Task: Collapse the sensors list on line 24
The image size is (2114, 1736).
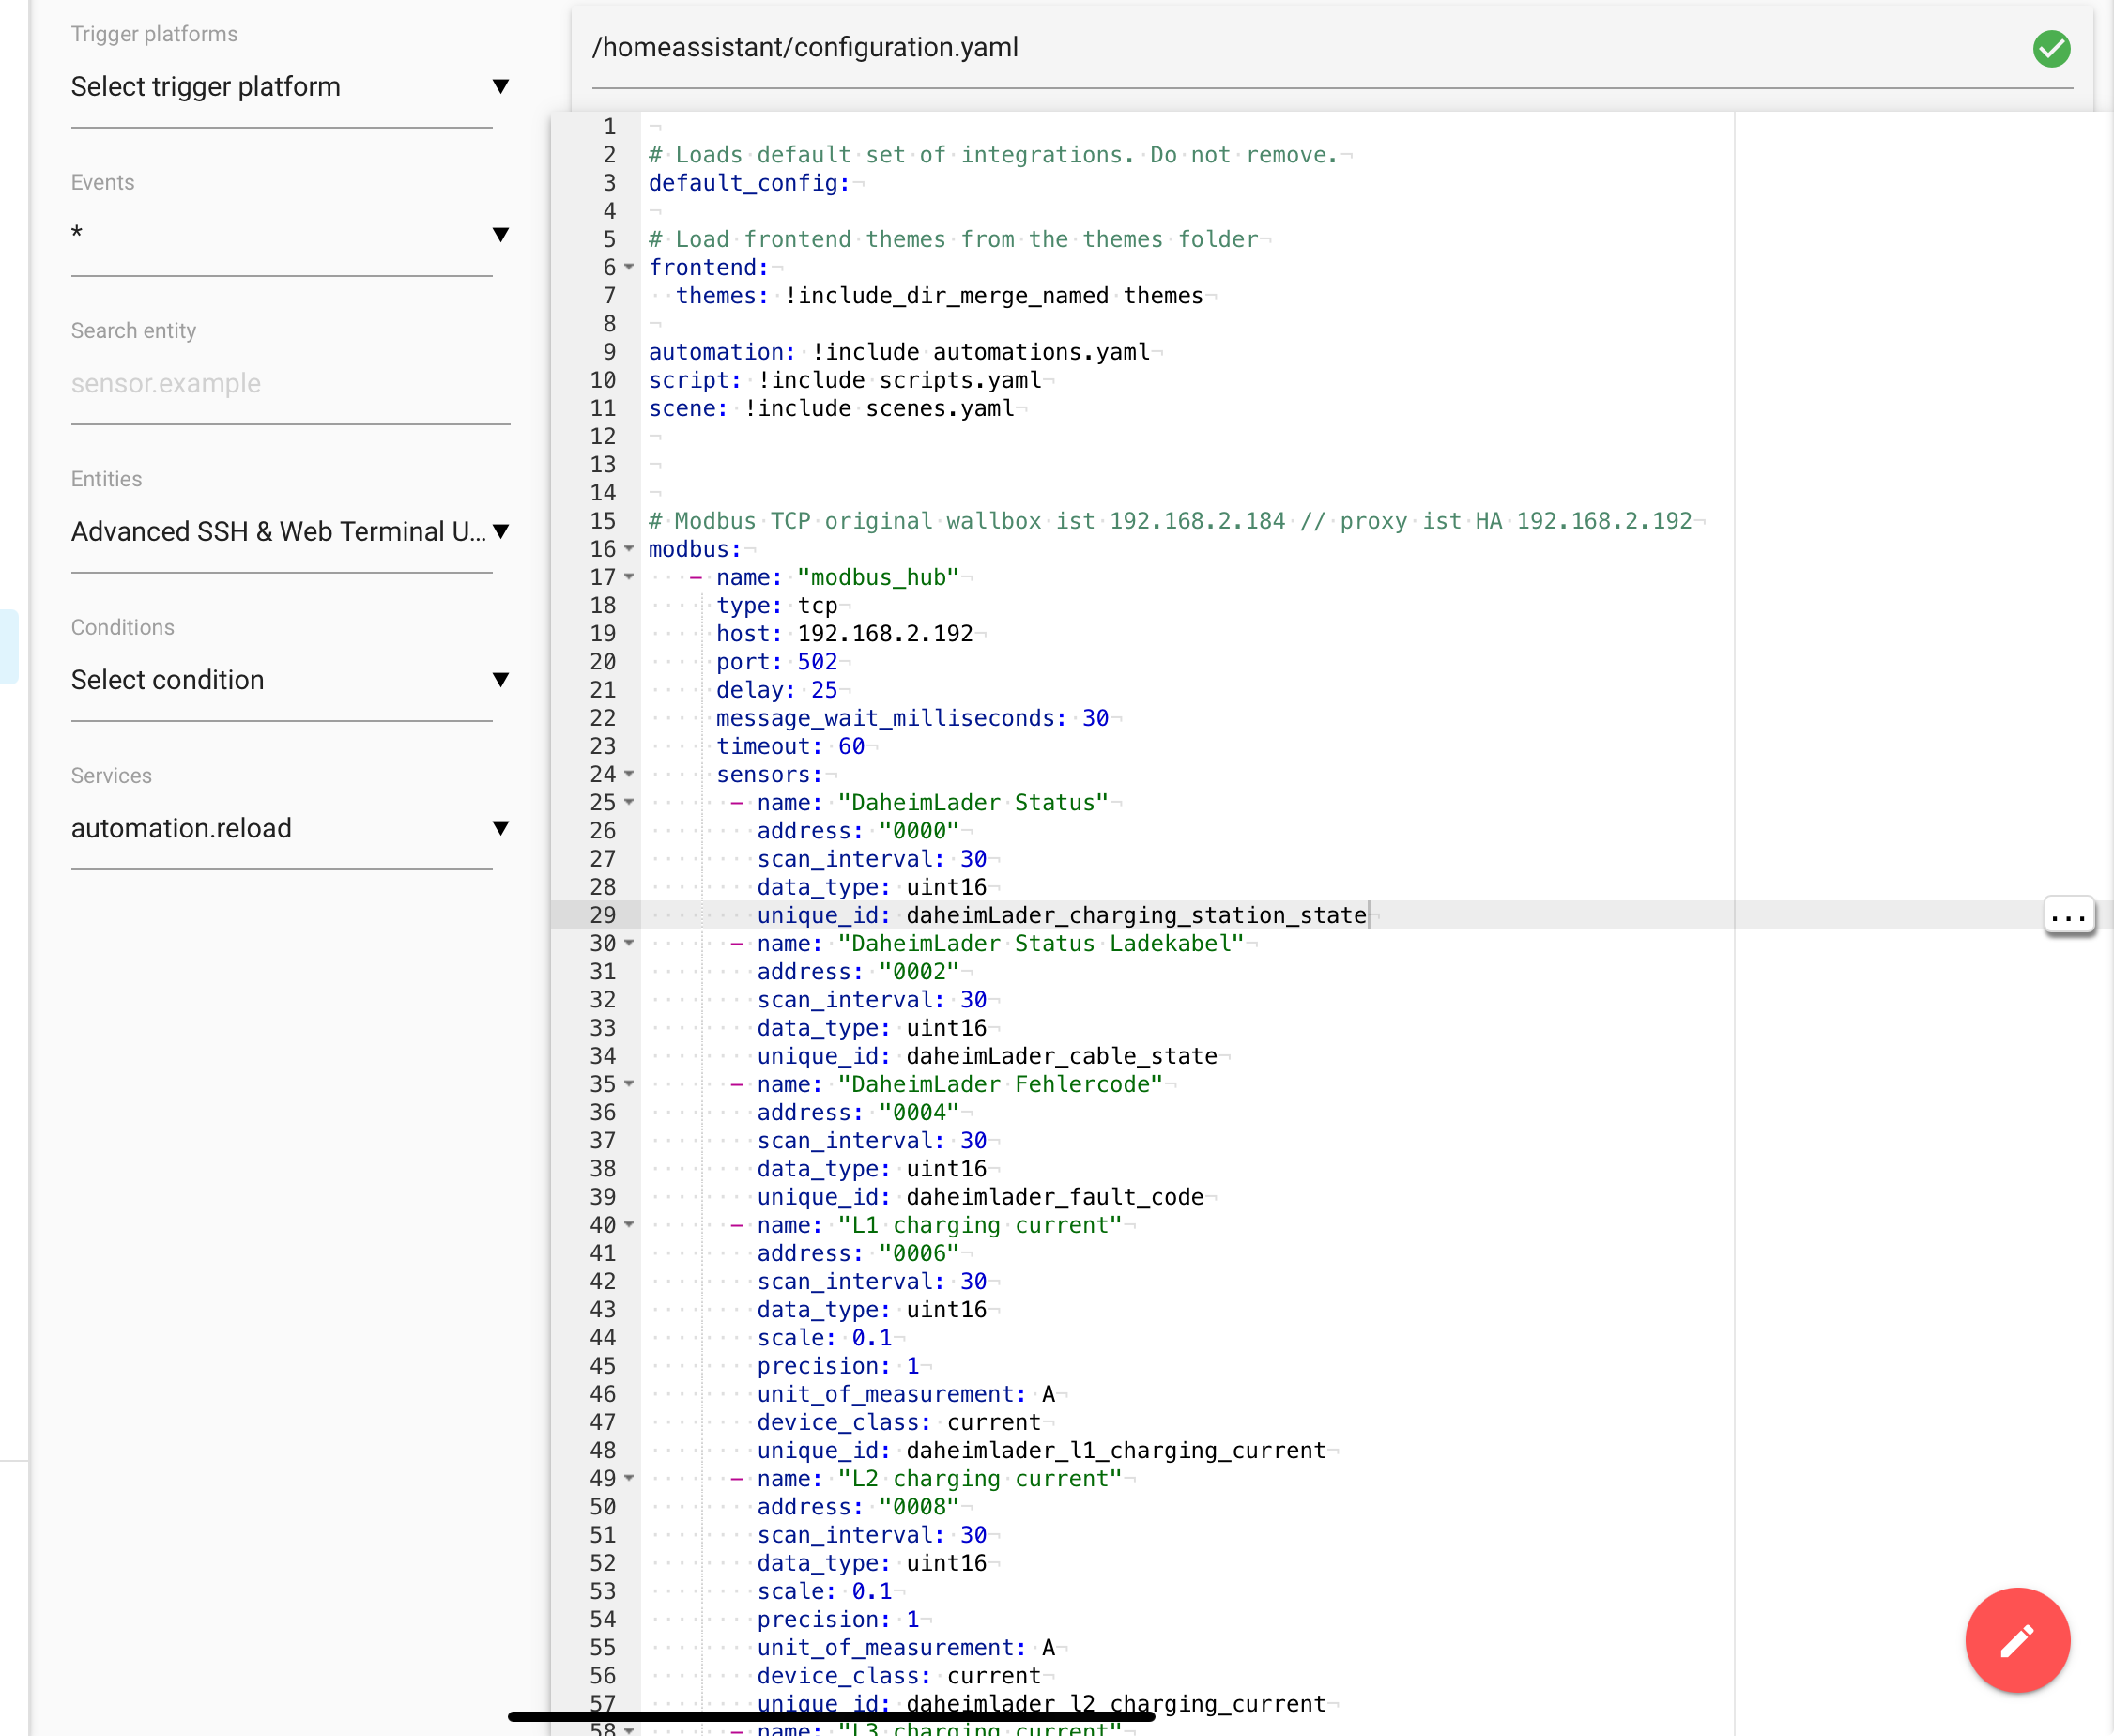Action: point(628,774)
